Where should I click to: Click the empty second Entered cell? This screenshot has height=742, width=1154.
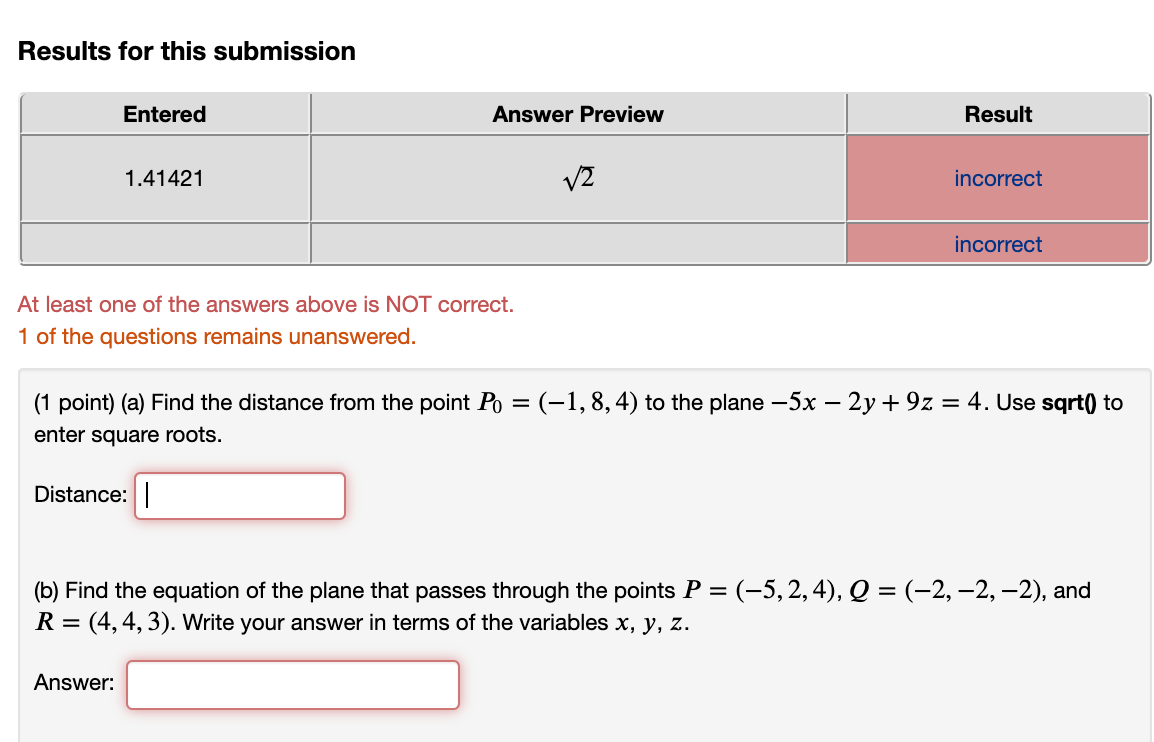click(x=164, y=243)
